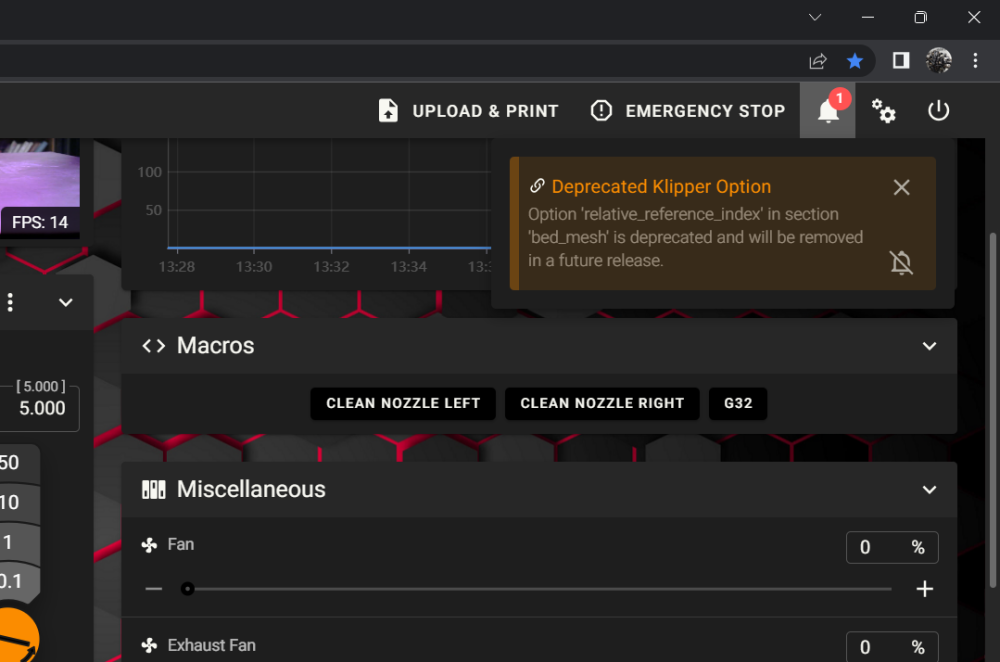The height and width of the screenshot is (662, 1000).
Task: Open the left panel three-dot menu
Action: tap(10, 302)
